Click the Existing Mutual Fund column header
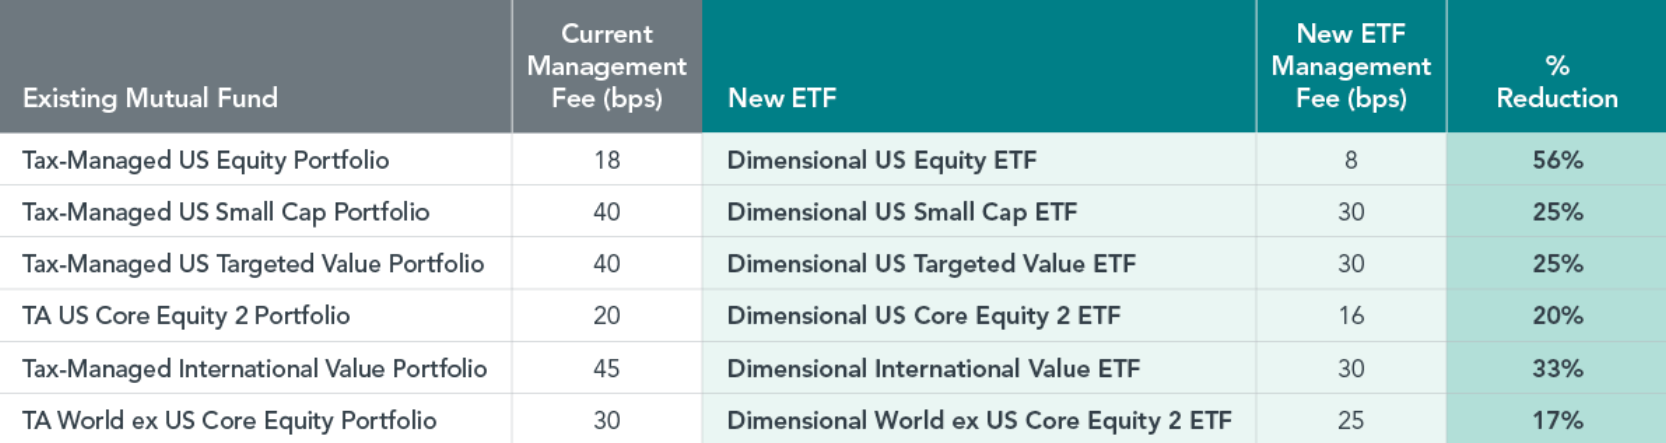The image size is (1666, 443). click(x=150, y=98)
